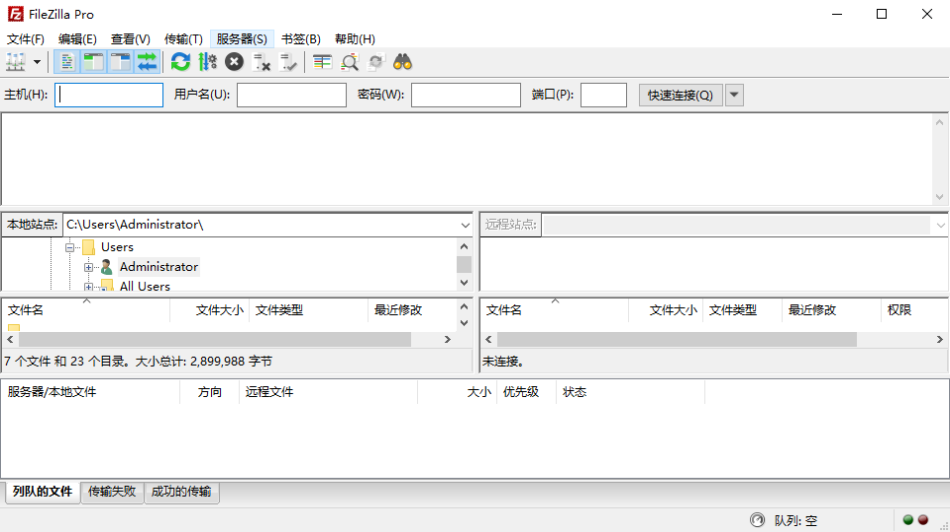Click local file list horizontal scrollbar right arrow
Image resolution: width=950 pixels, height=532 pixels.
pyautogui.click(x=448, y=340)
